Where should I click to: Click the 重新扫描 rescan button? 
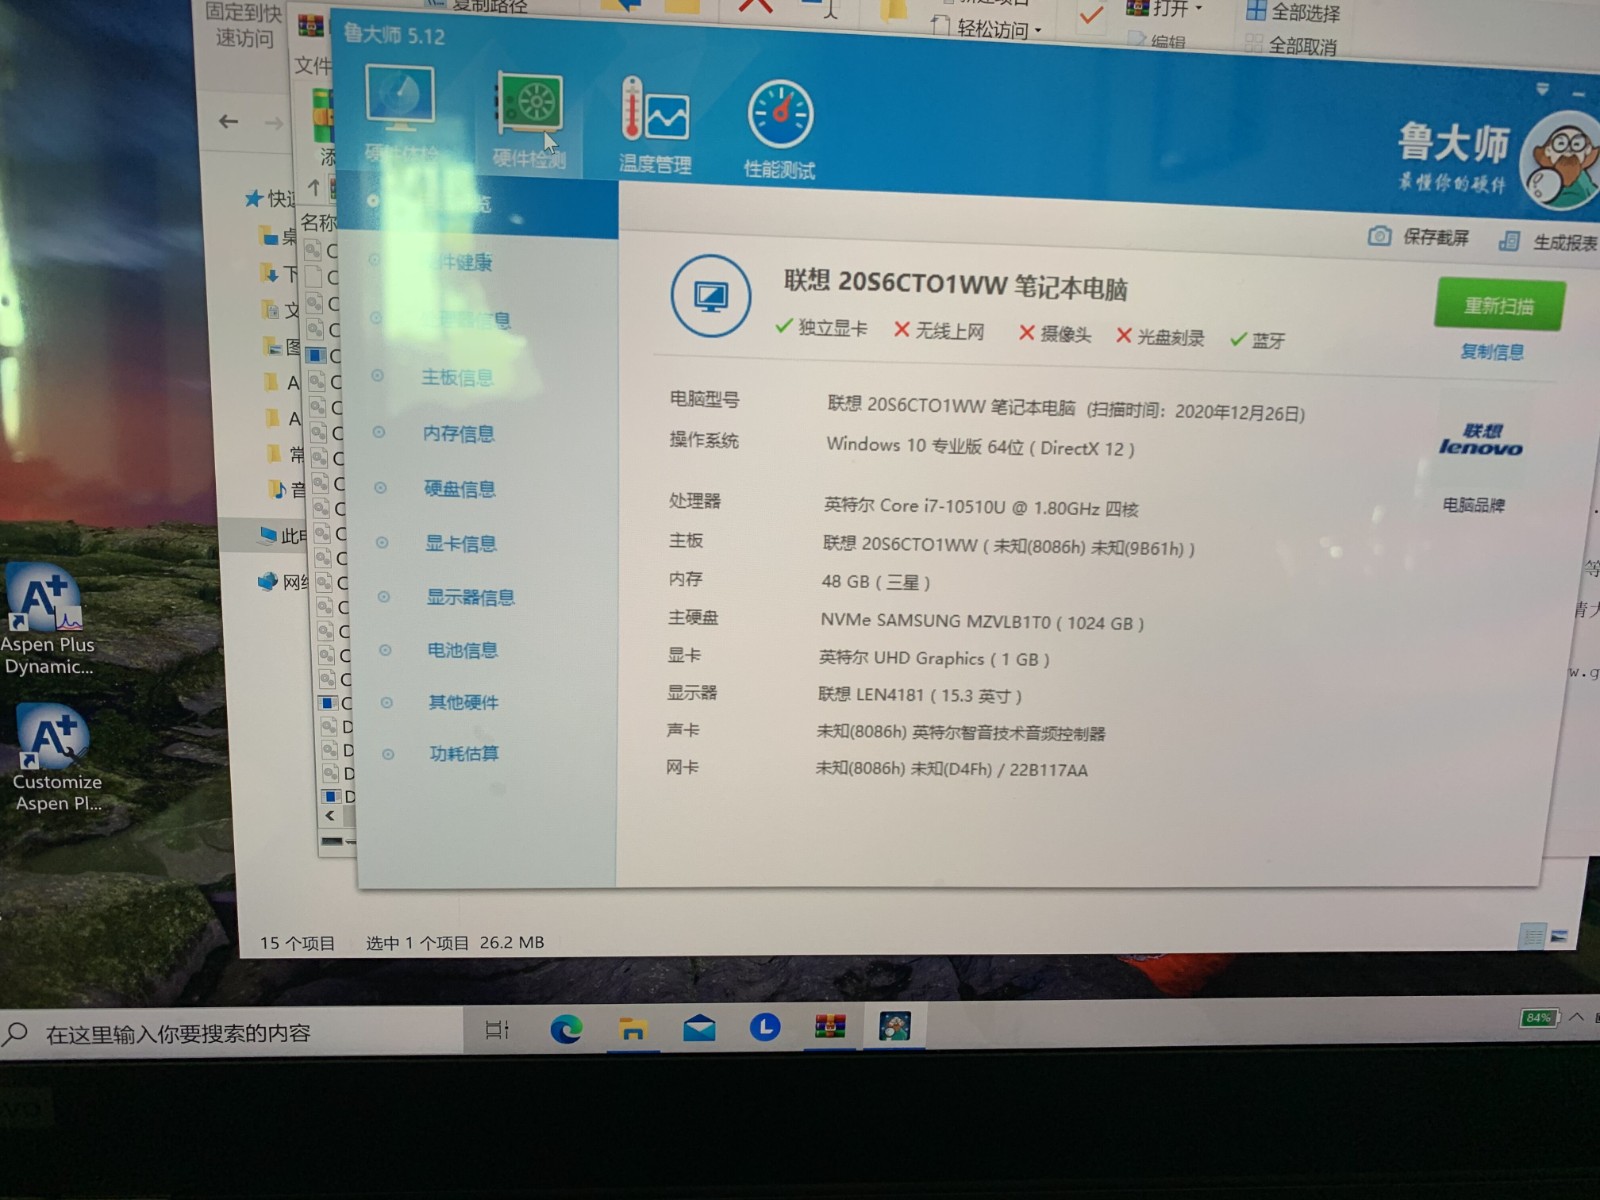(x=1499, y=305)
